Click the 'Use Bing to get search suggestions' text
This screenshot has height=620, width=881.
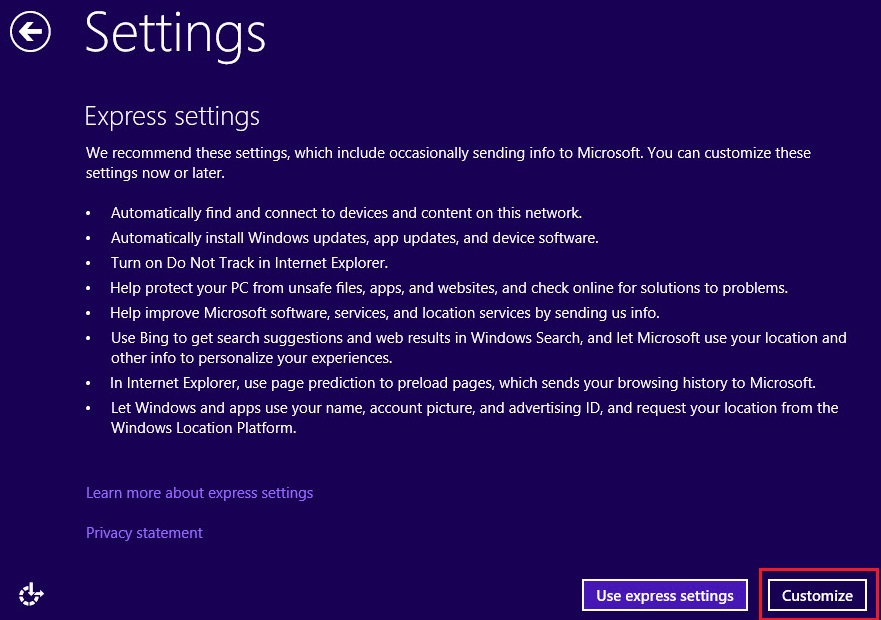pyautogui.click(x=478, y=347)
